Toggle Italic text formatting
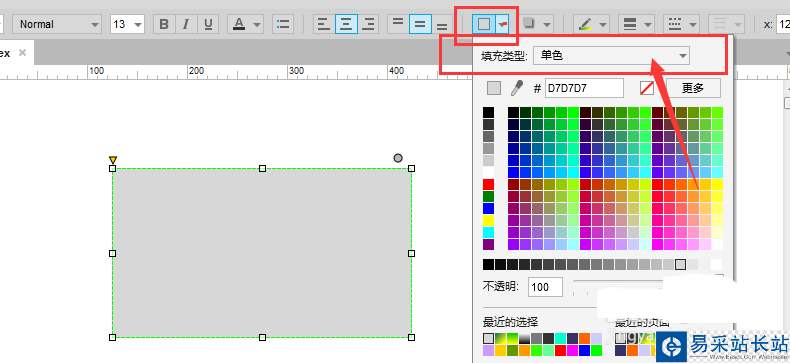The width and height of the screenshot is (790, 363). point(186,24)
